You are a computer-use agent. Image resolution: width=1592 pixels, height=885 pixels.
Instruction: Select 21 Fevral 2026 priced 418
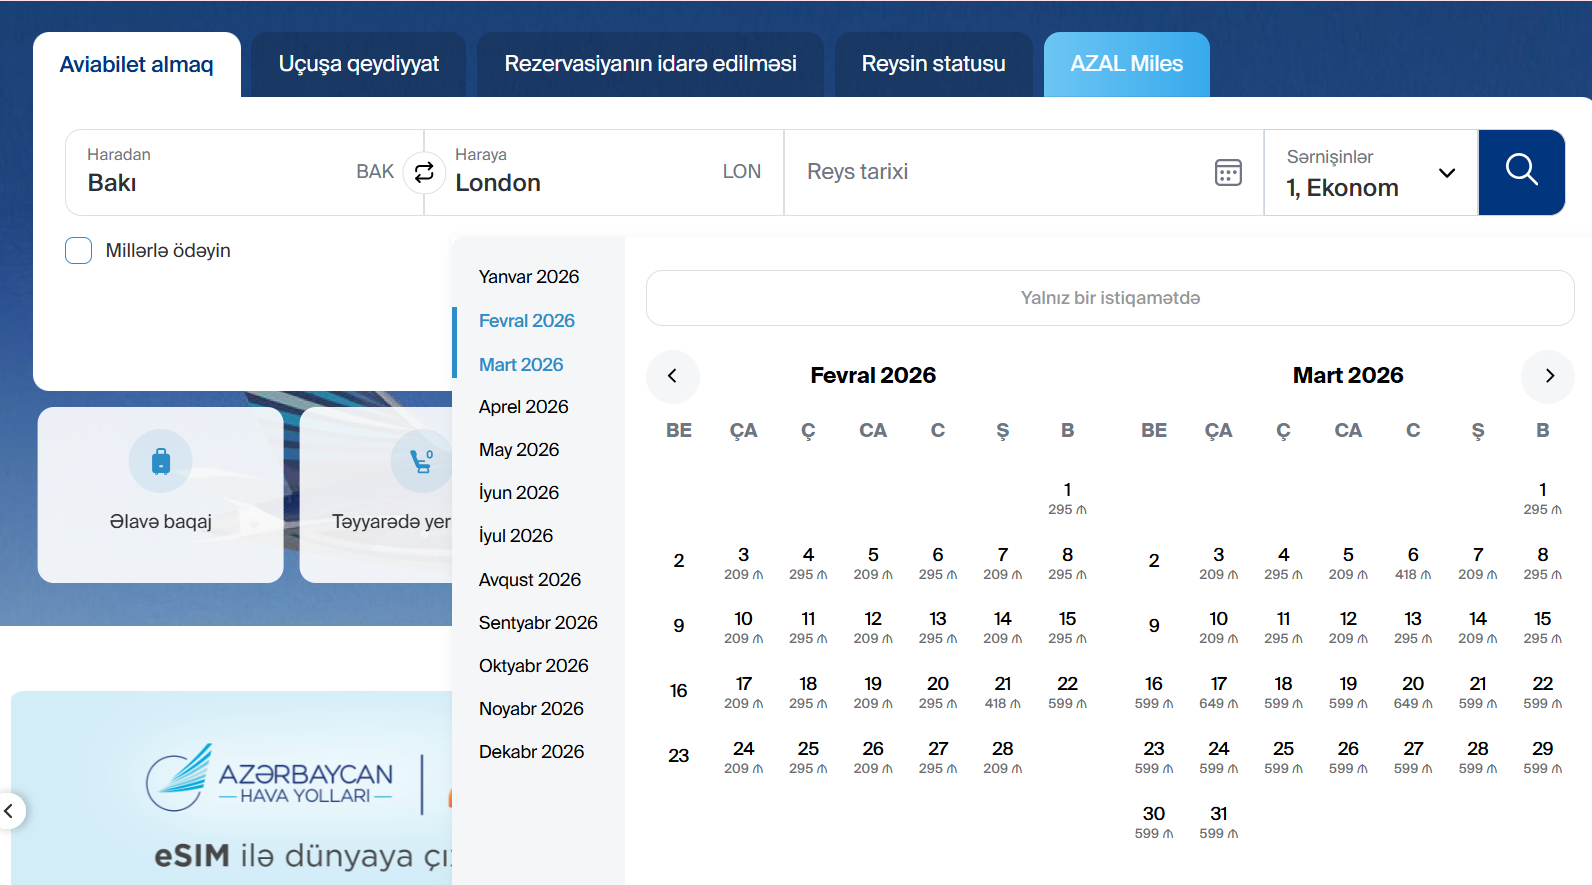click(x=1002, y=692)
